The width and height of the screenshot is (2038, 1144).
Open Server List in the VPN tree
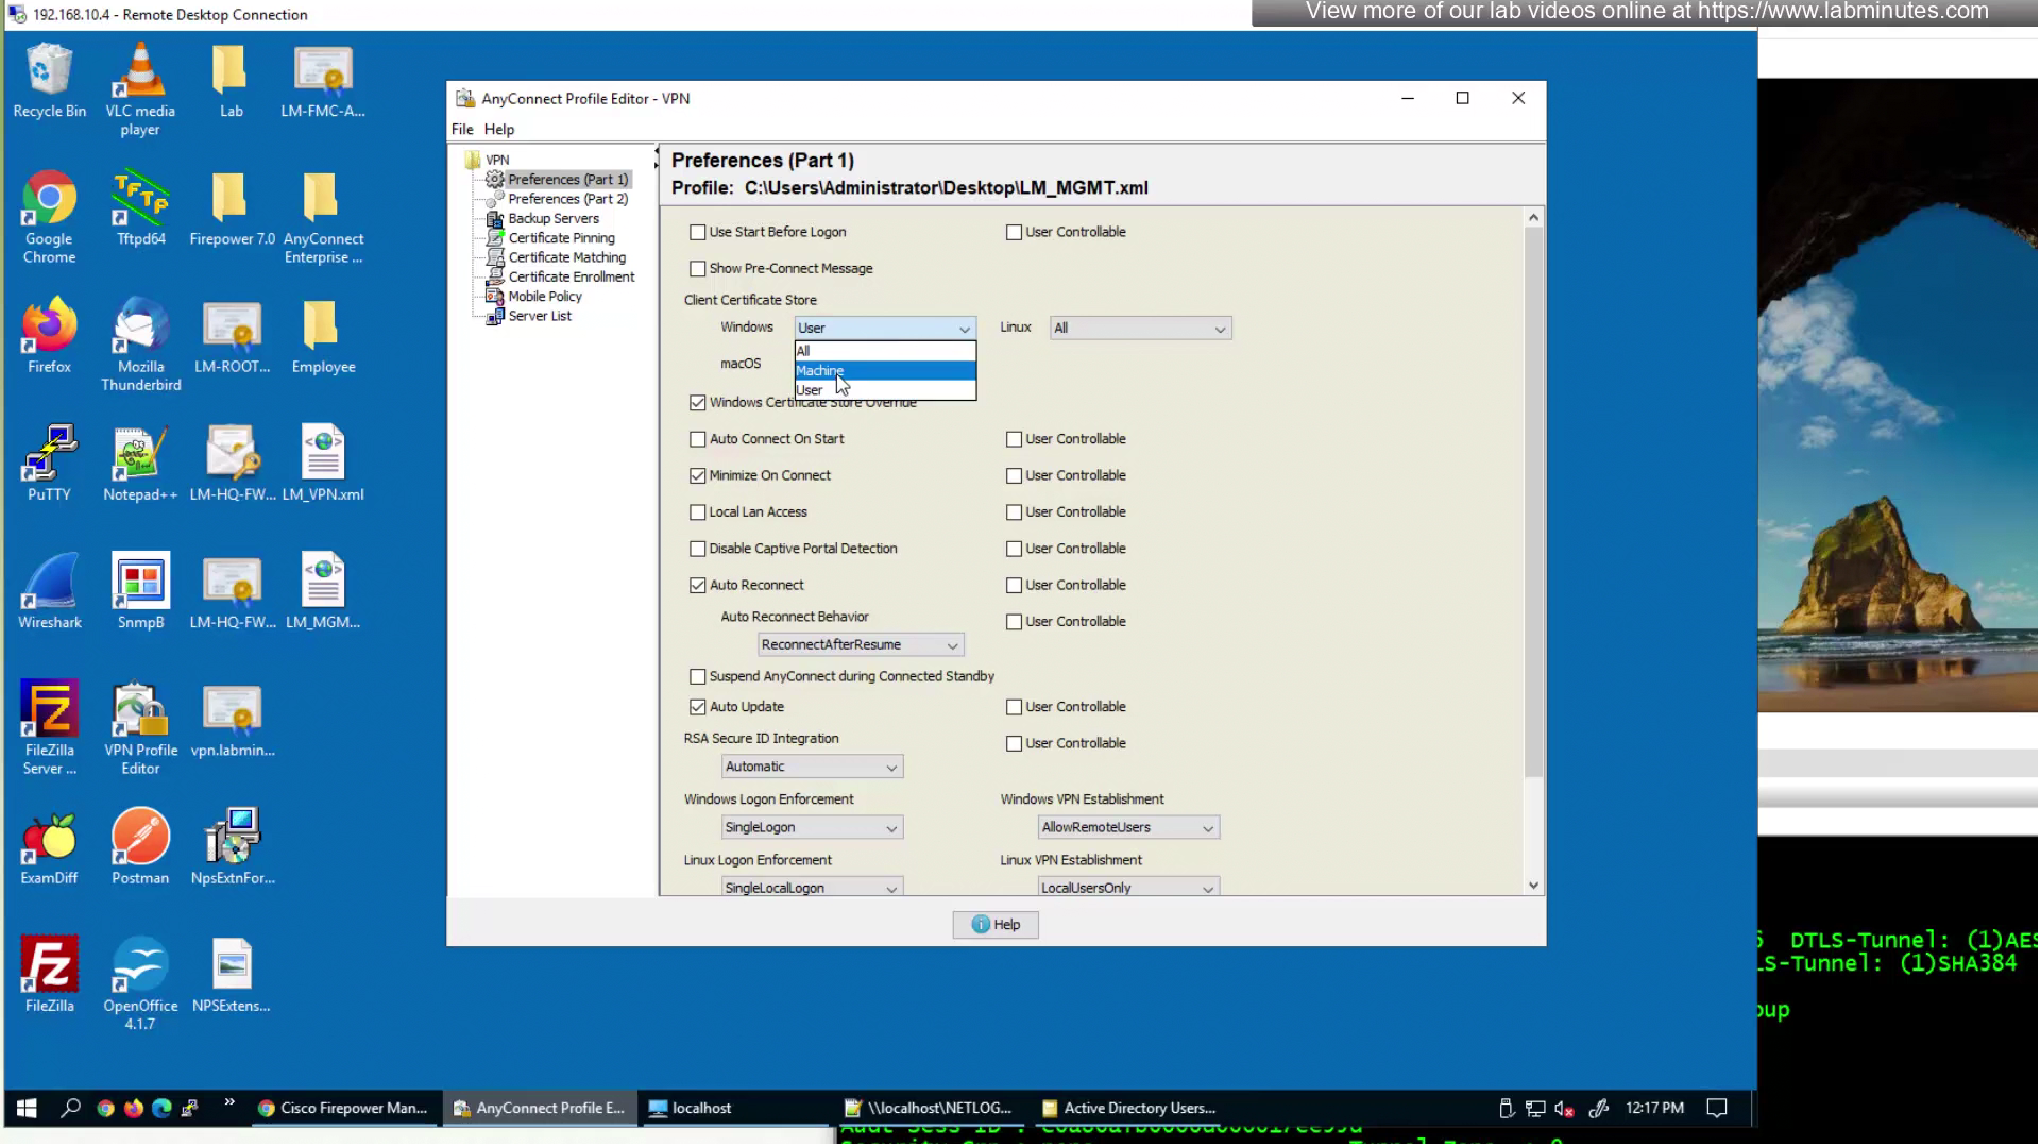tap(540, 316)
